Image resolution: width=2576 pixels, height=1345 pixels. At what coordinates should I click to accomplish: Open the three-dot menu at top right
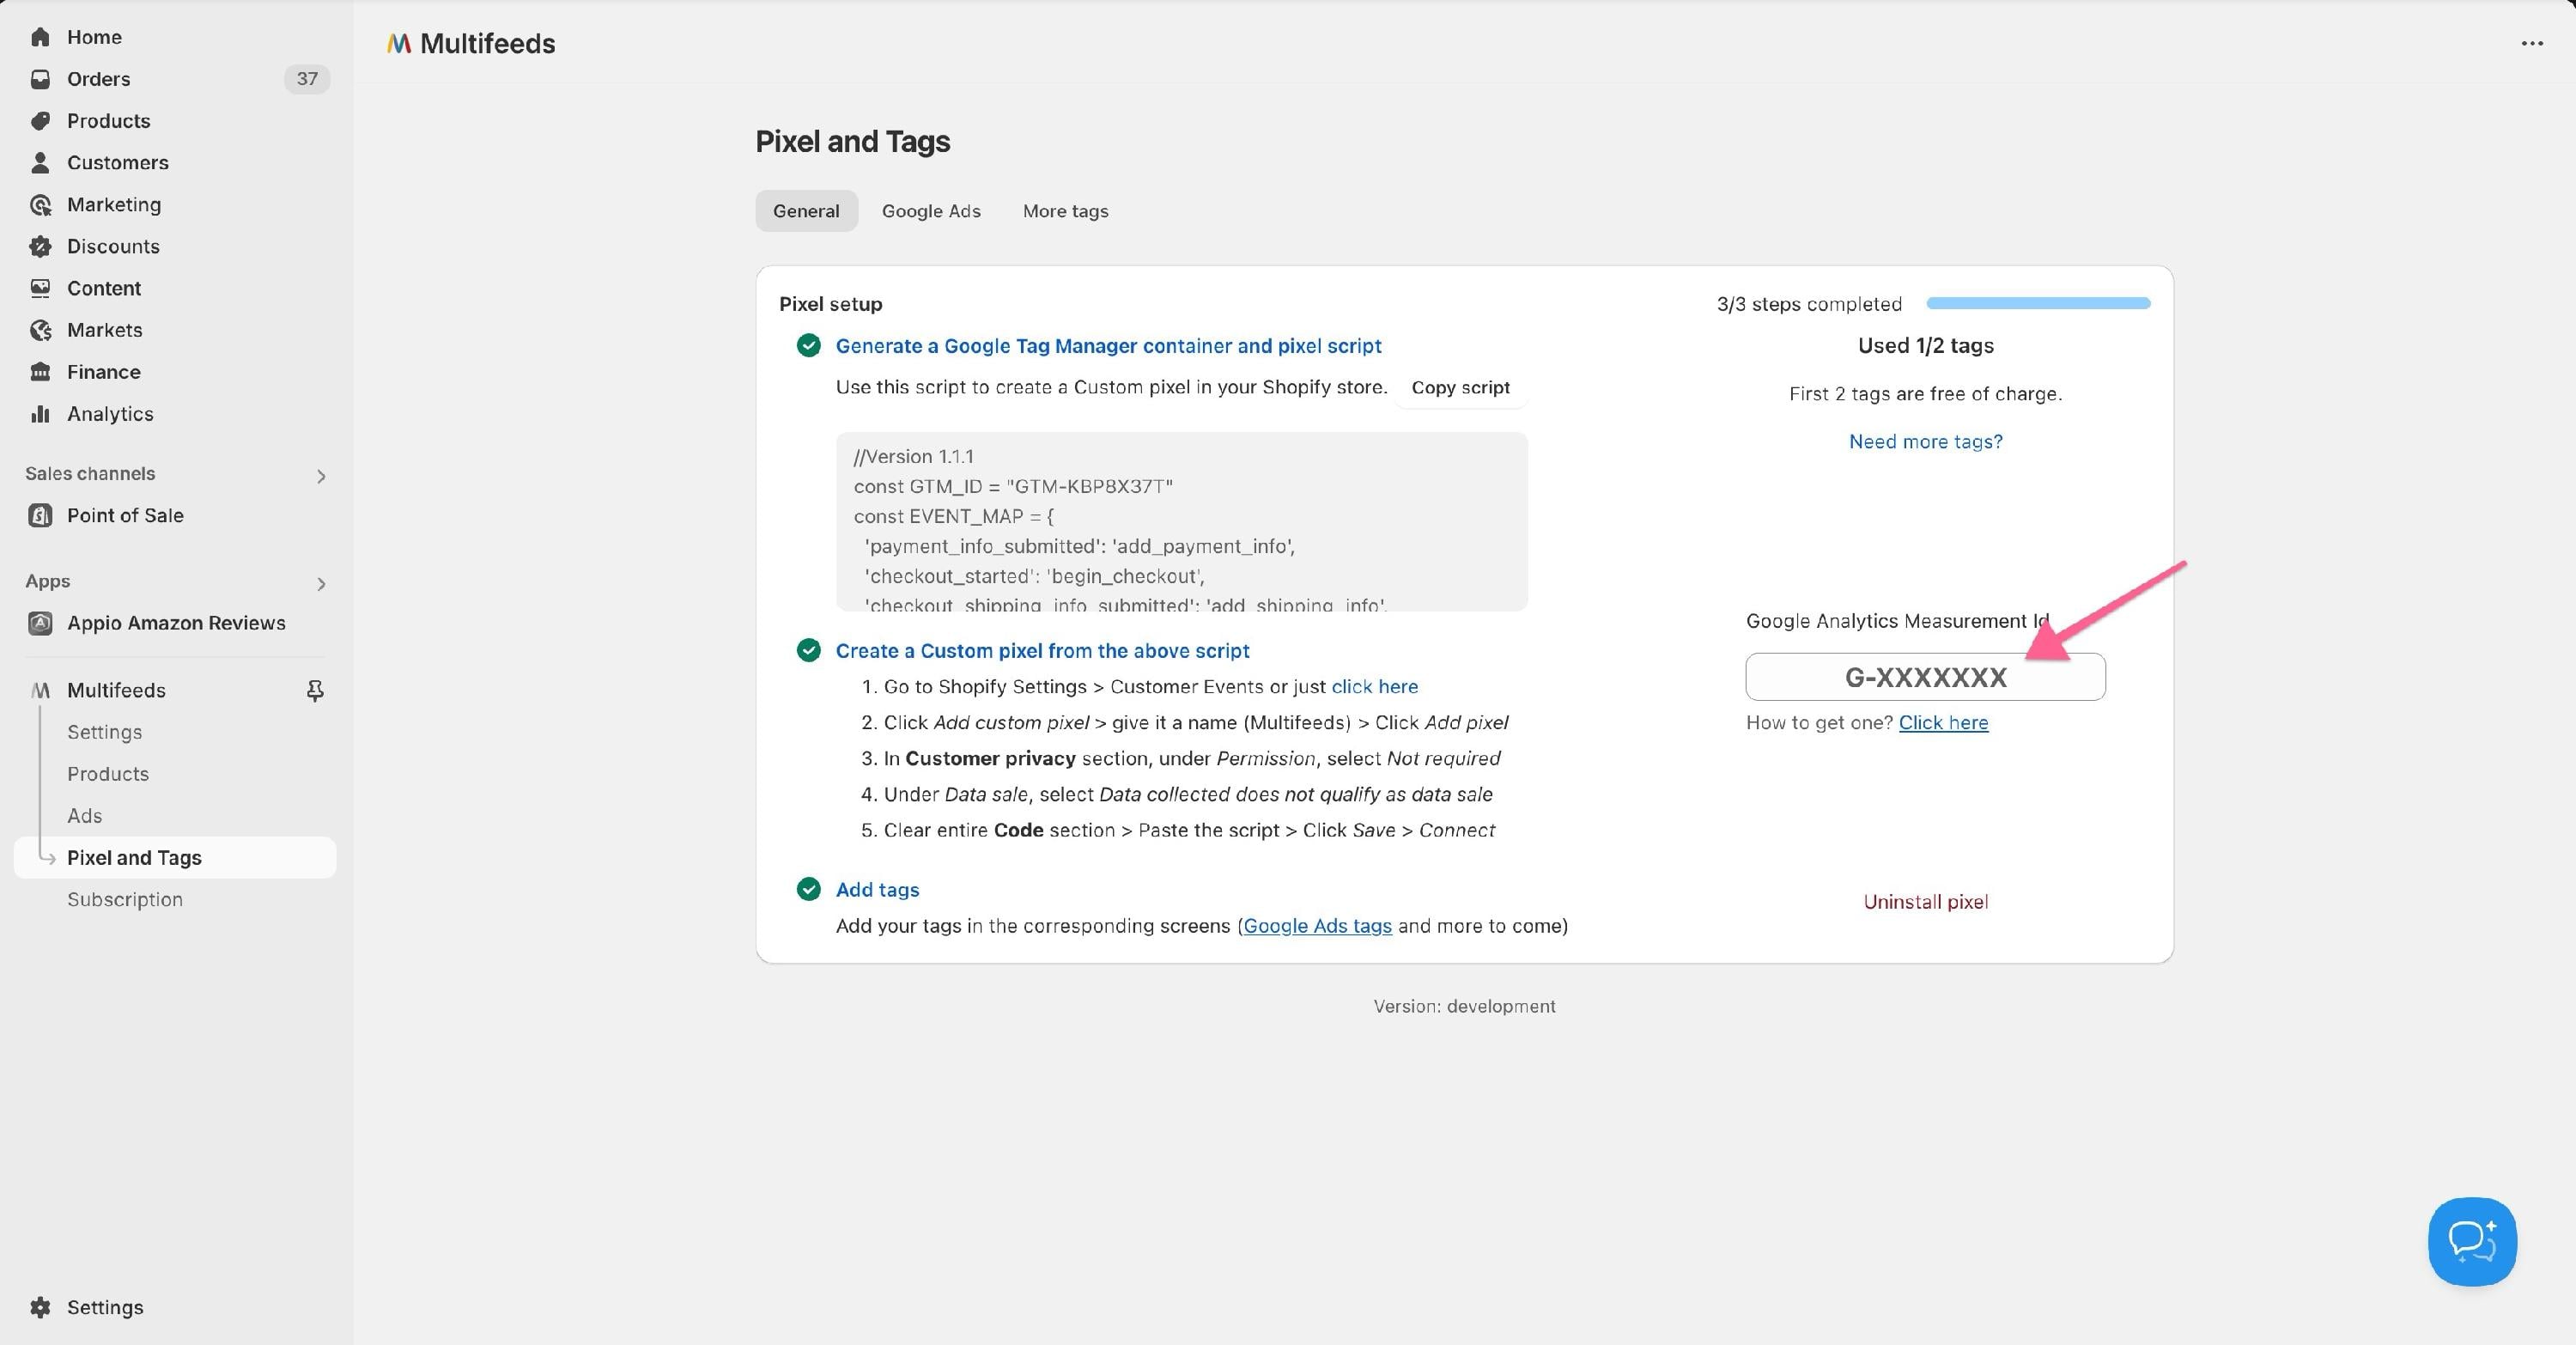(2532, 43)
